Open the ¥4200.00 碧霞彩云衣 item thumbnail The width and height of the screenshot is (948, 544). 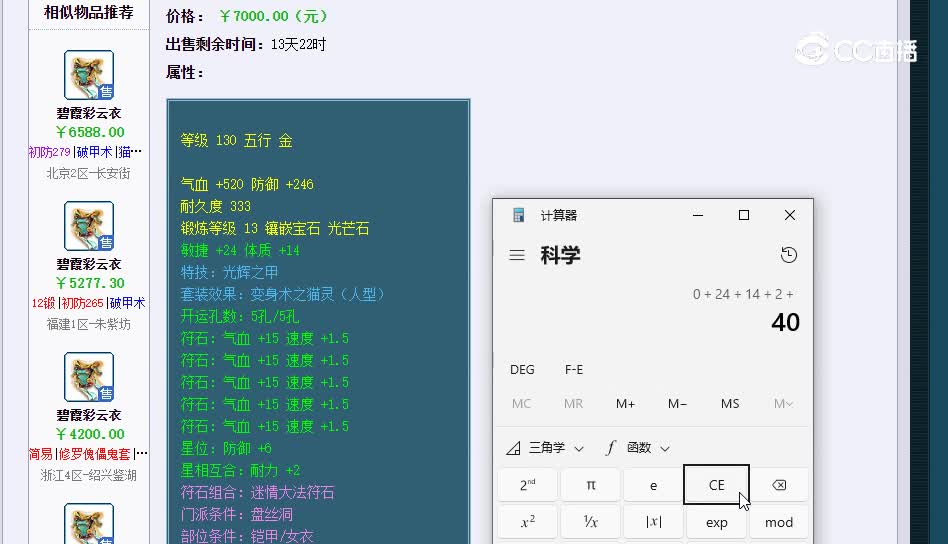click(89, 377)
